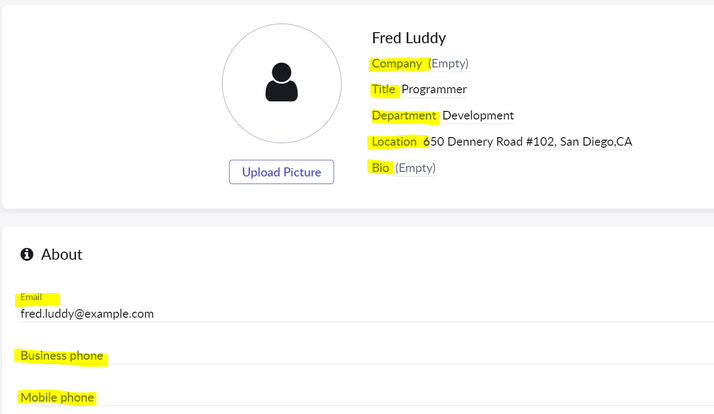Click the Location field label
The image size is (714, 414).
click(x=394, y=142)
